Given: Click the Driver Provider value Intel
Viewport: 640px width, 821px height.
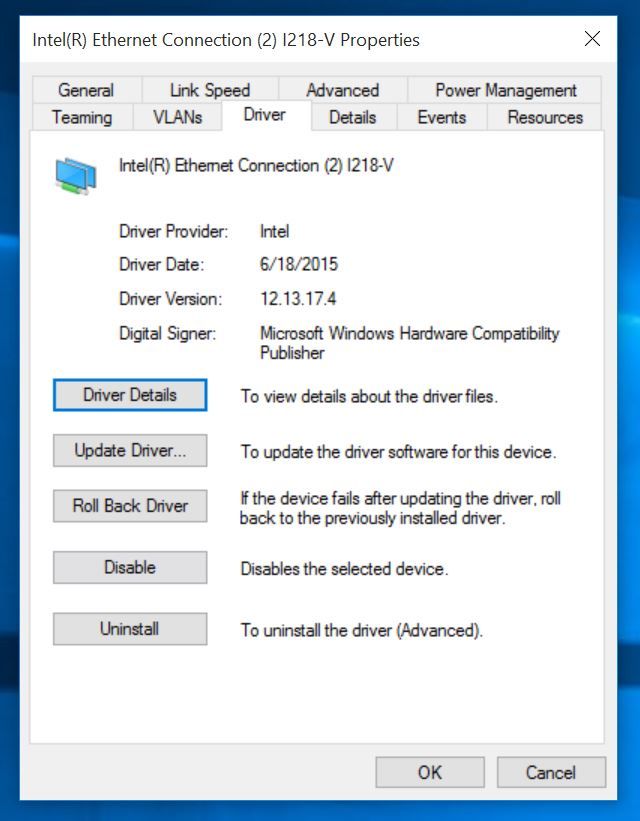Looking at the screenshot, I should click(x=274, y=231).
